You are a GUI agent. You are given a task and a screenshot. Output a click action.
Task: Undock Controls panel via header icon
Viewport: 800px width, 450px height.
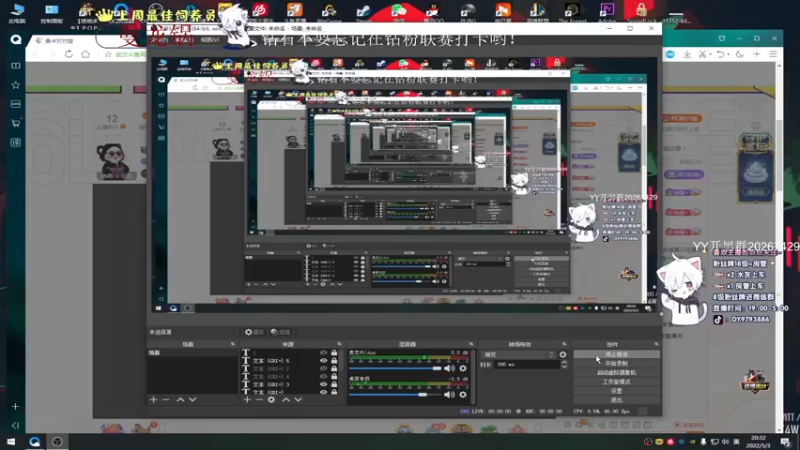click(x=657, y=344)
